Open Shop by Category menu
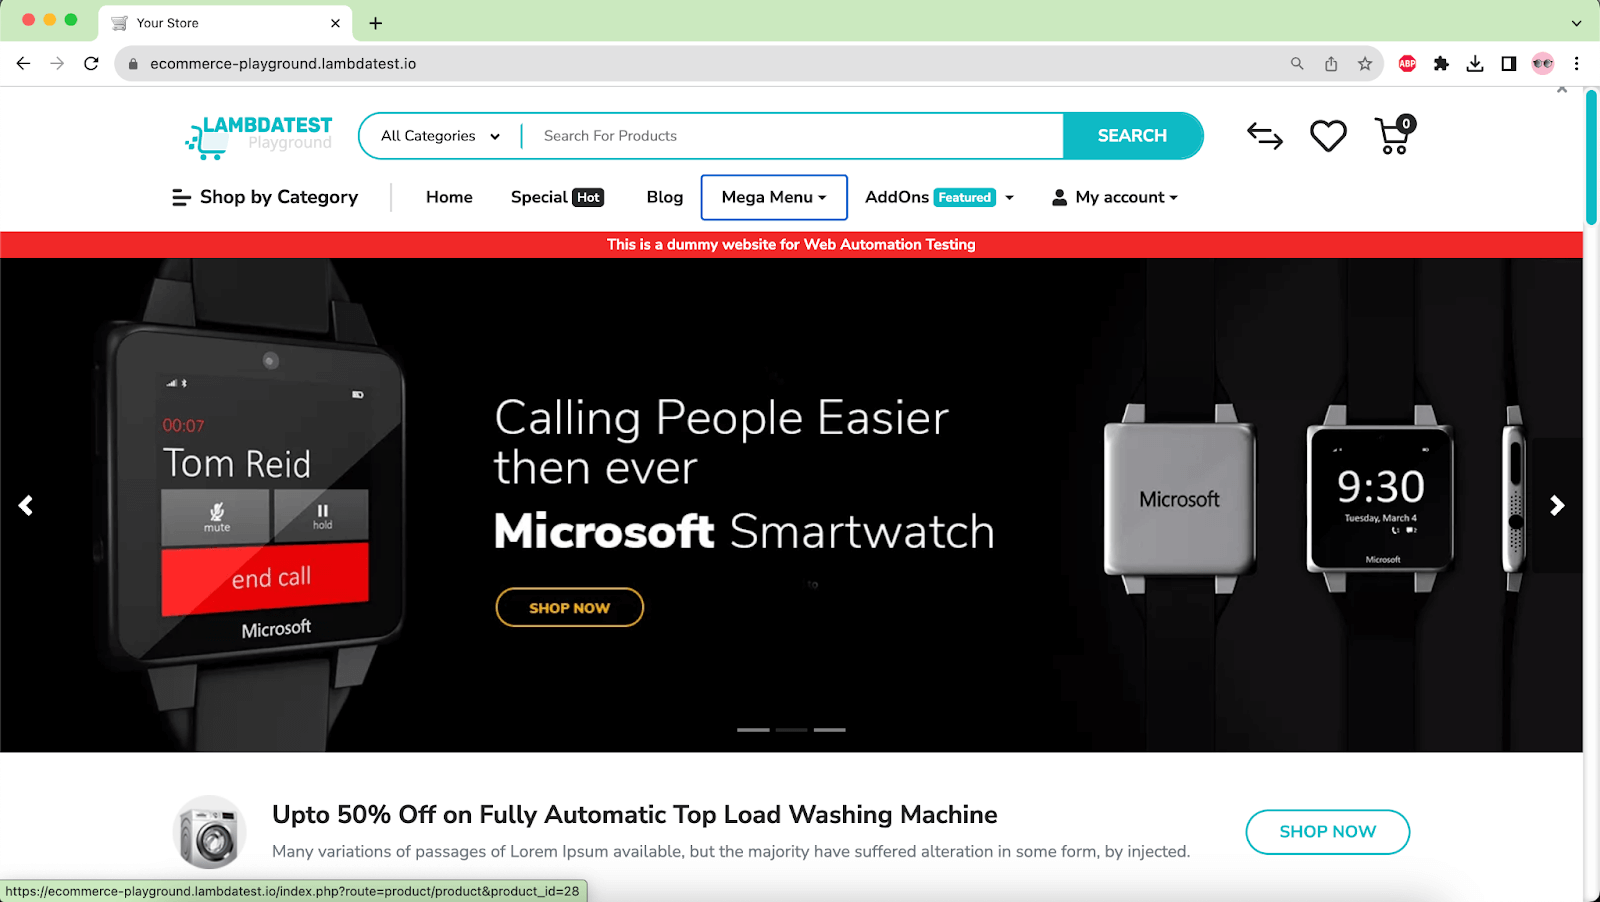The height and width of the screenshot is (902, 1600). tap(265, 198)
